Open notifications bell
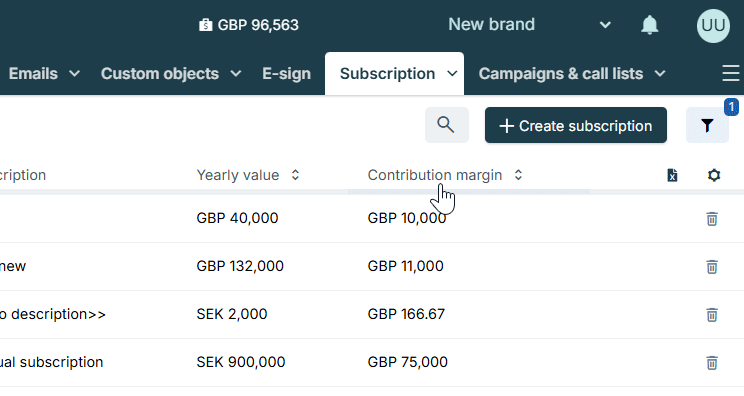The image size is (744, 396). tap(650, 25)
